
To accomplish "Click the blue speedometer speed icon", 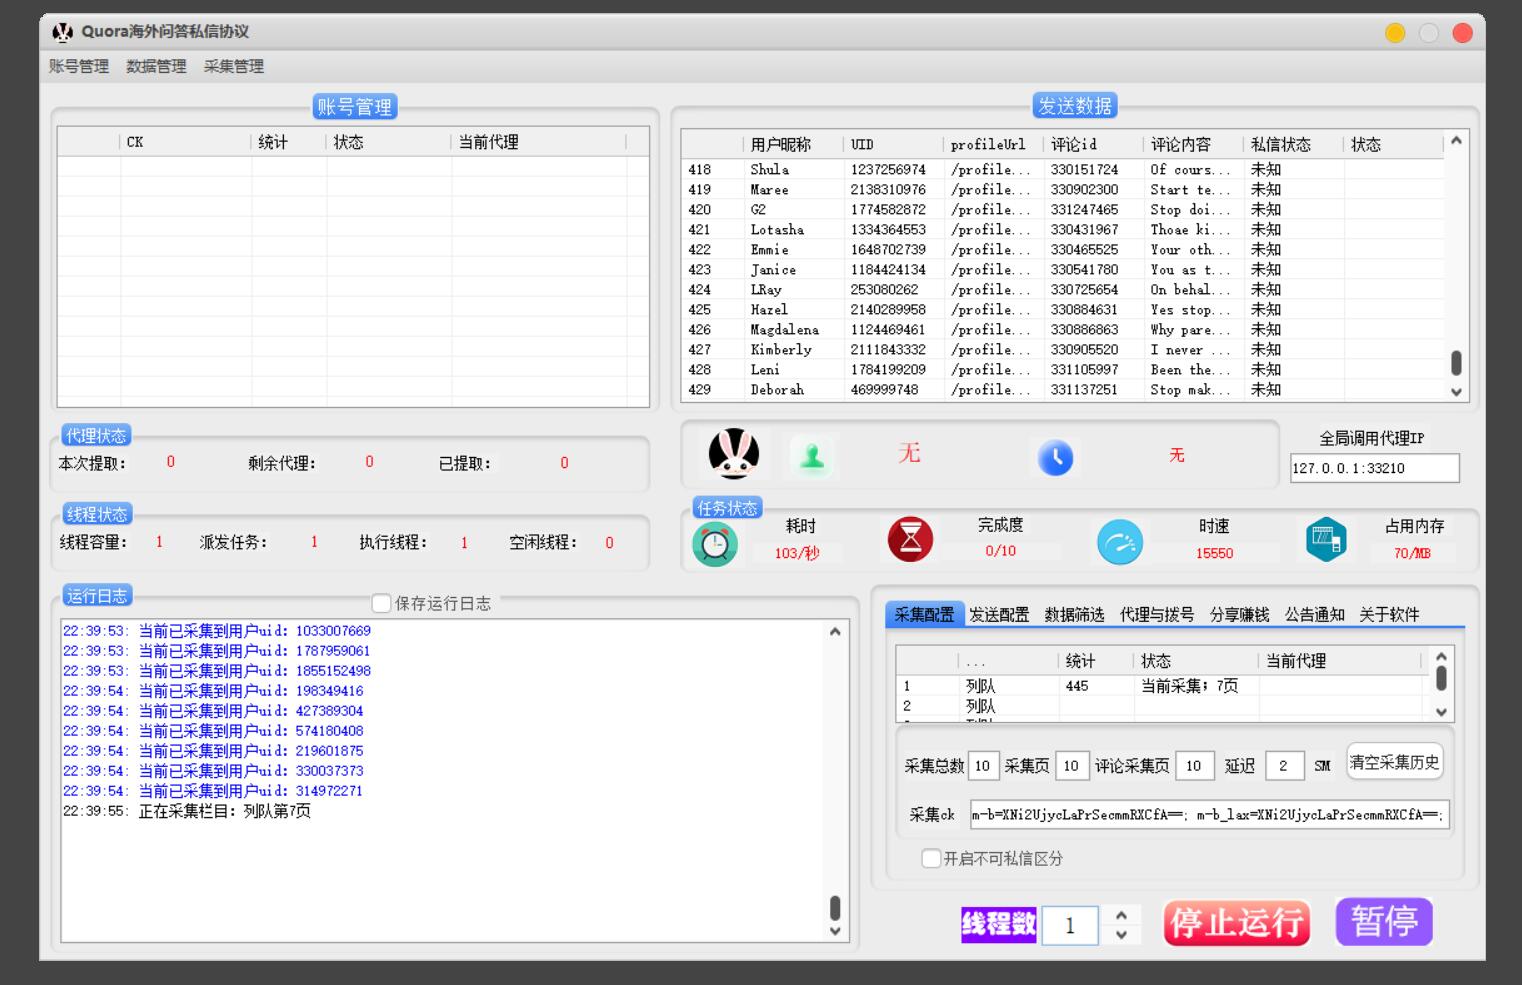I will click(x=1119, y=543).
